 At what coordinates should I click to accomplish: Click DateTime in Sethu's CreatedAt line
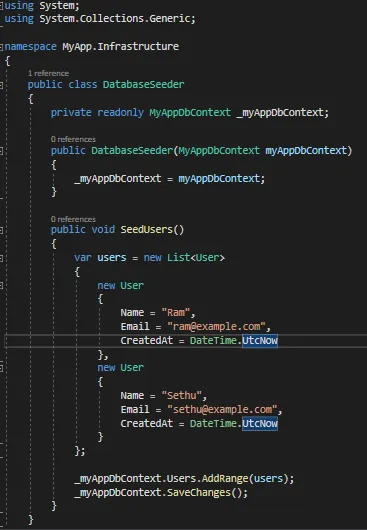point(213,424)
